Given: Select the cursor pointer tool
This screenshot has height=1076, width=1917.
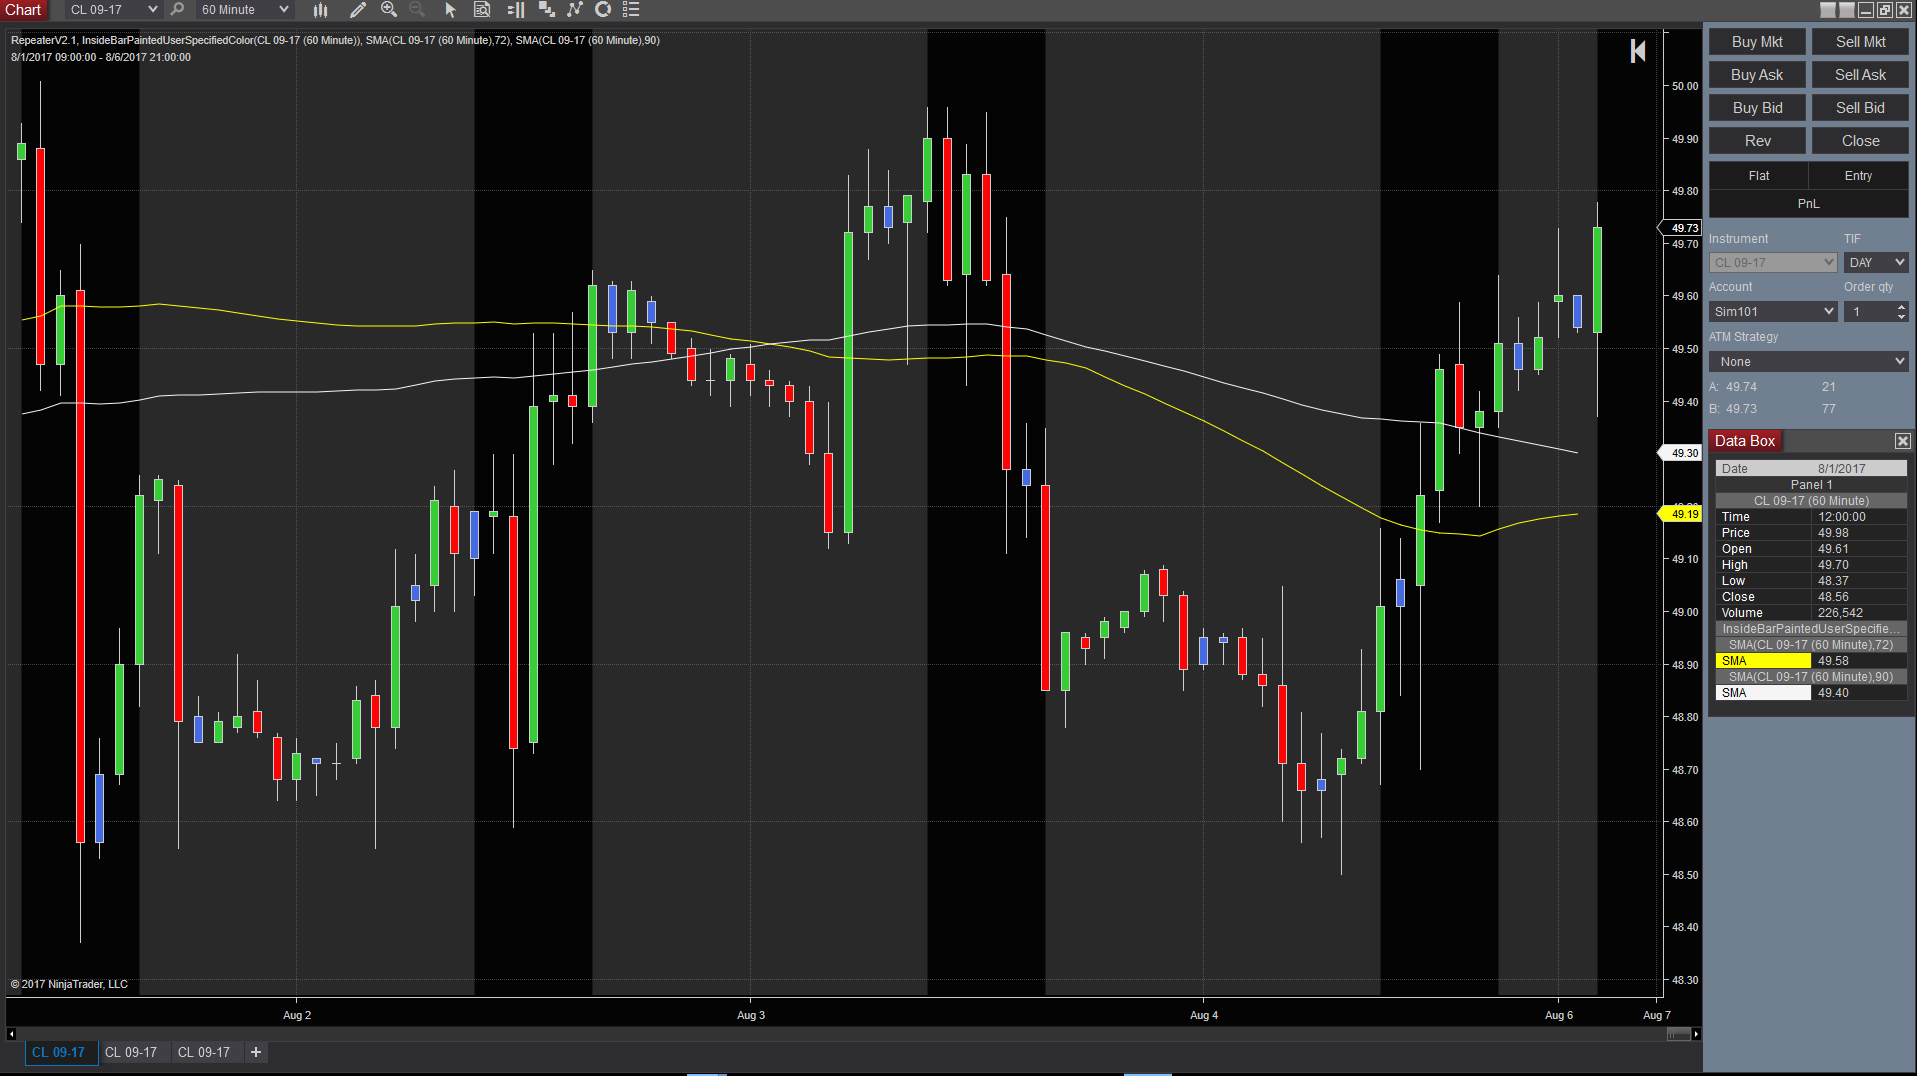Looking at the screenshot, I should coord(450,10).
